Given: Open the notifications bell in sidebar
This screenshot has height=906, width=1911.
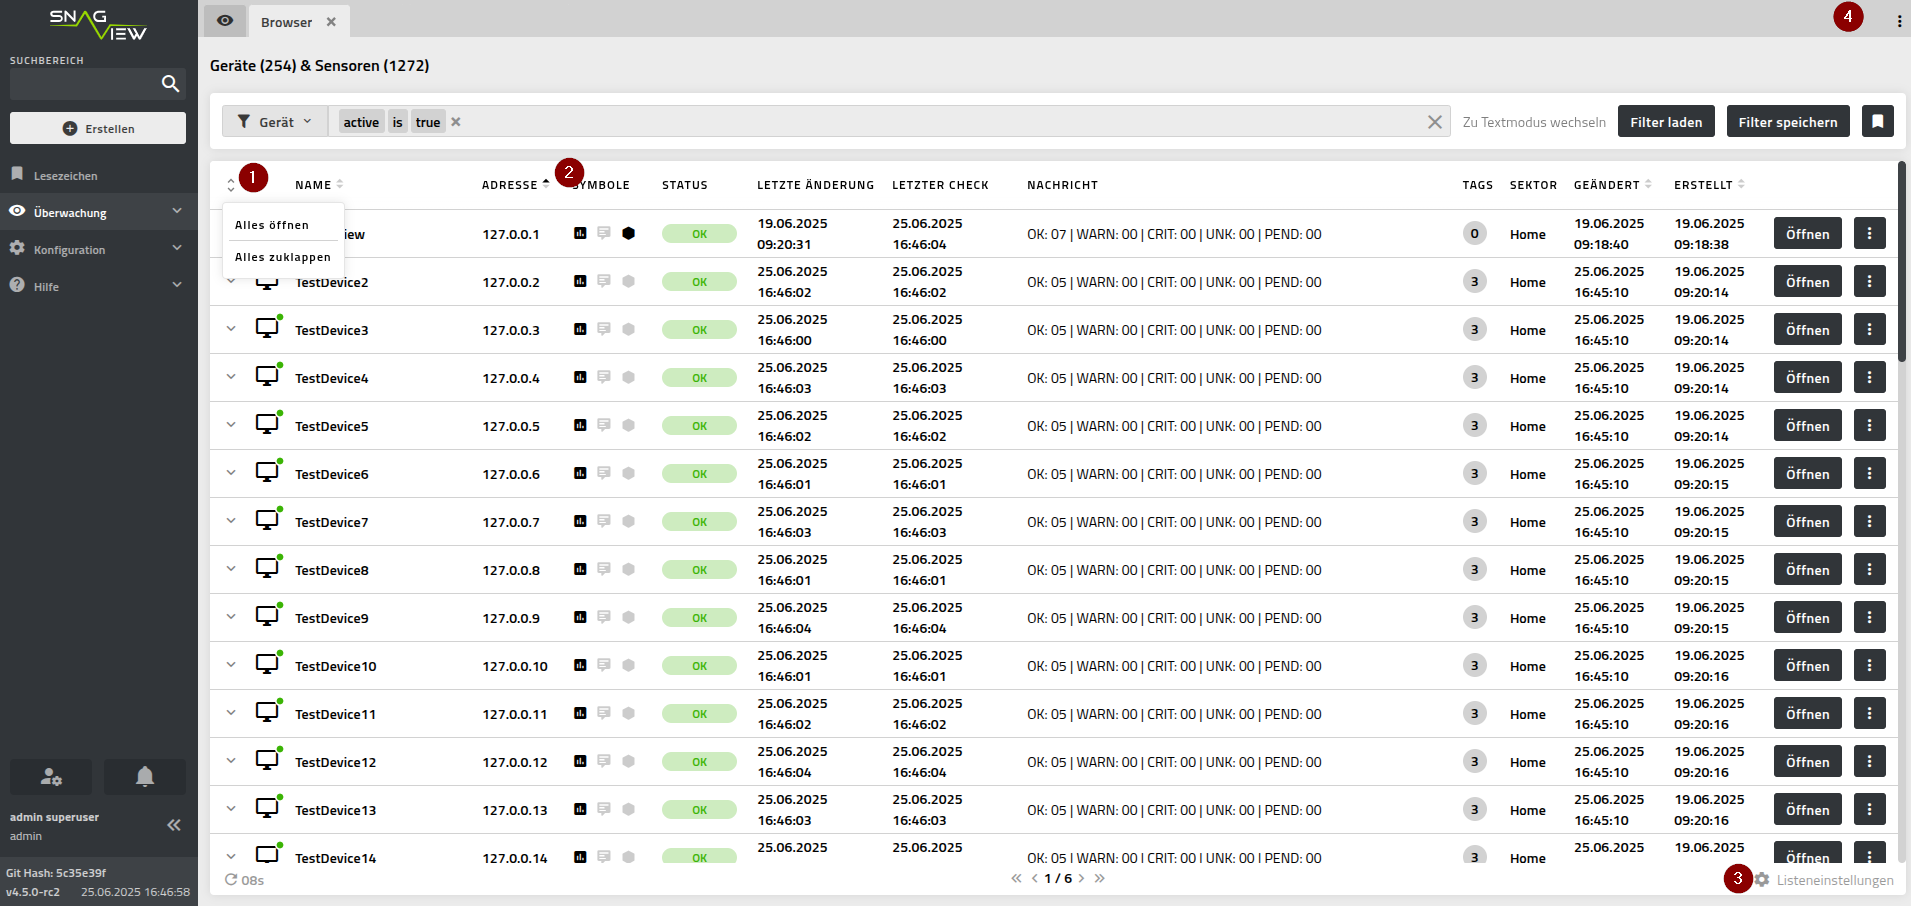Looking at the screenshot, I should 145,777.
